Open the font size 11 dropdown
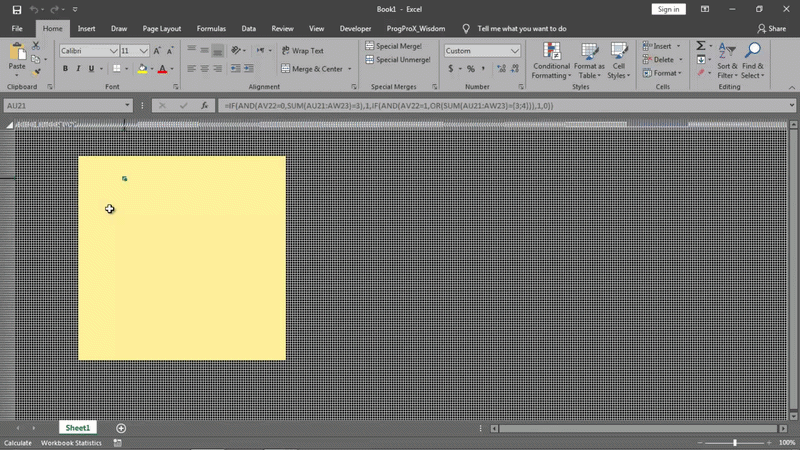This screenshot has height=450, width=800. pos(144,51)
